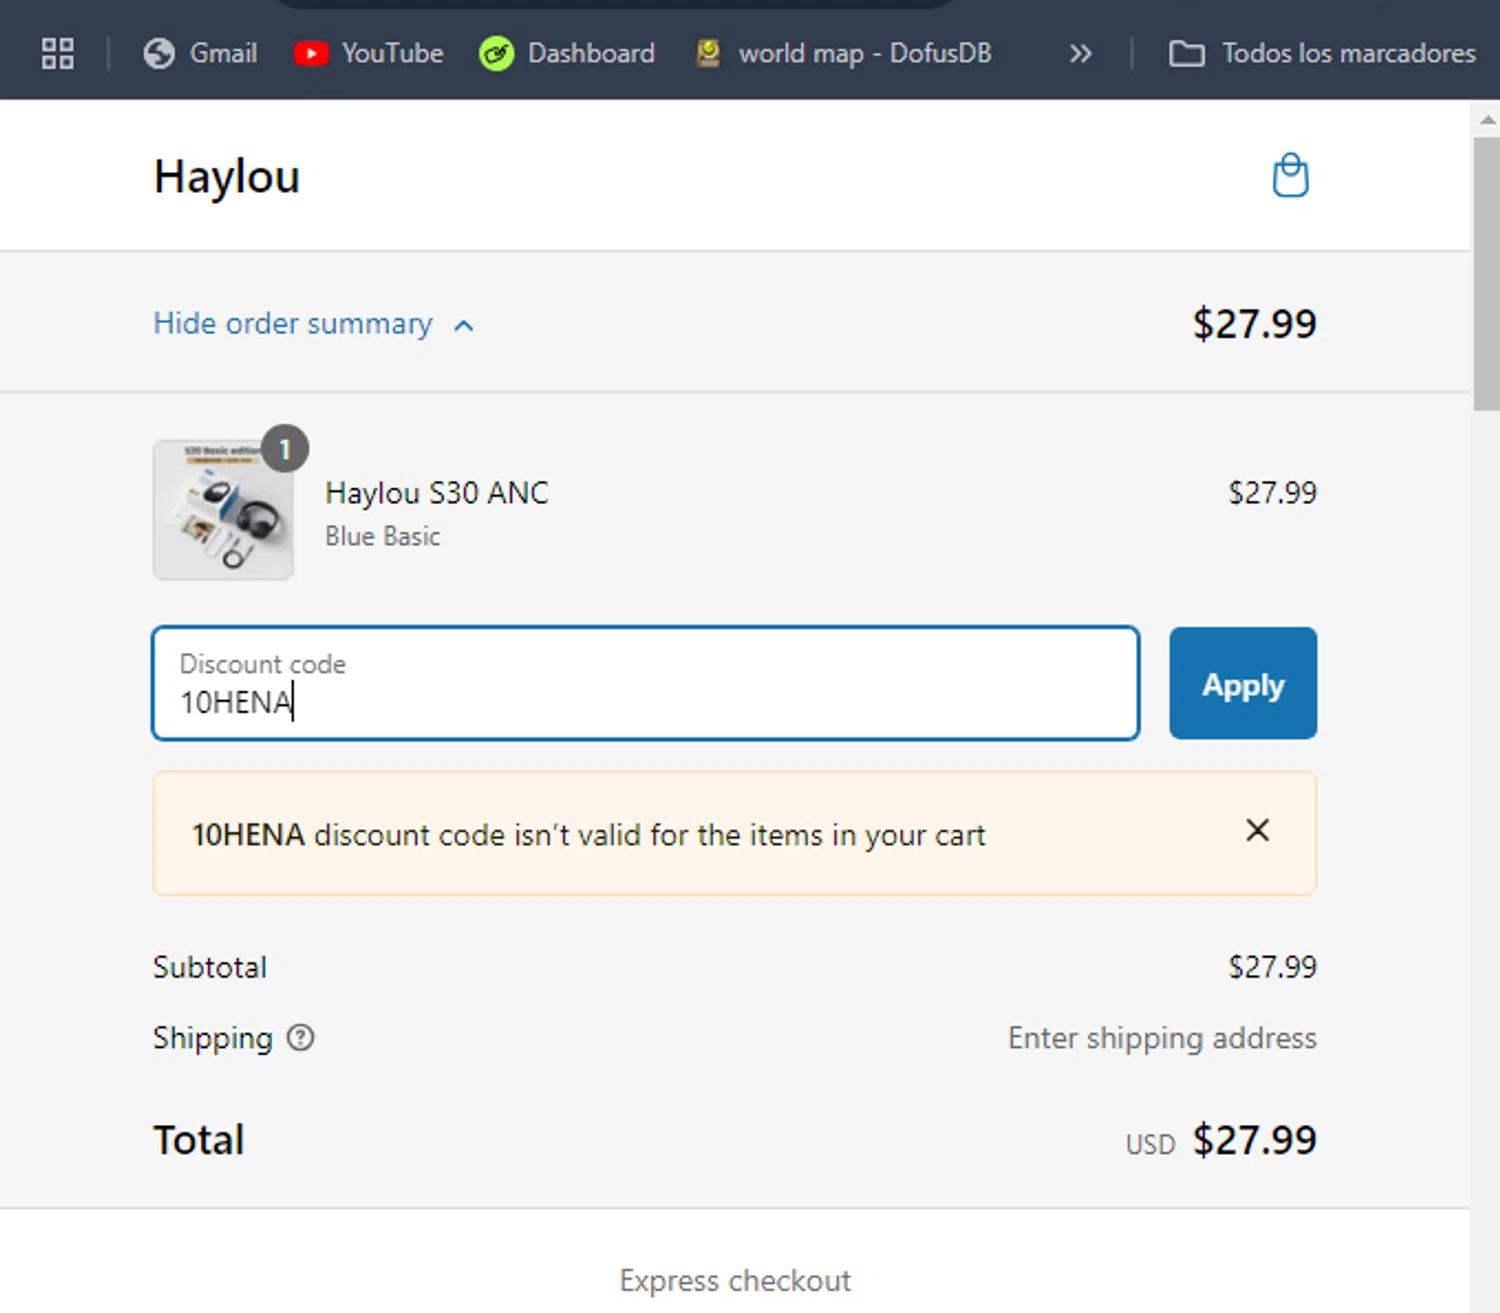The height and width of the screenshot is (1313, 1500).
Task: Click the Haylou S30 ANC product thumbnail
Action: click(223, 511)
